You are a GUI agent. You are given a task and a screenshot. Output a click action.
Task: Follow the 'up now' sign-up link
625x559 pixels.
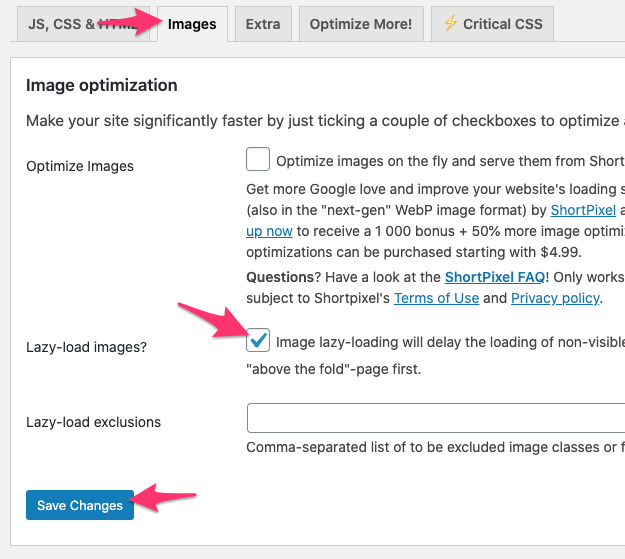click(269, 231)
